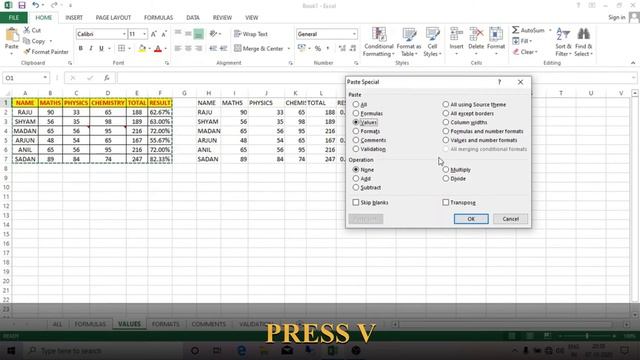The width and height of the screenshot is (640, 360).
Task: Click Sign in link
Action: (616, 18)
